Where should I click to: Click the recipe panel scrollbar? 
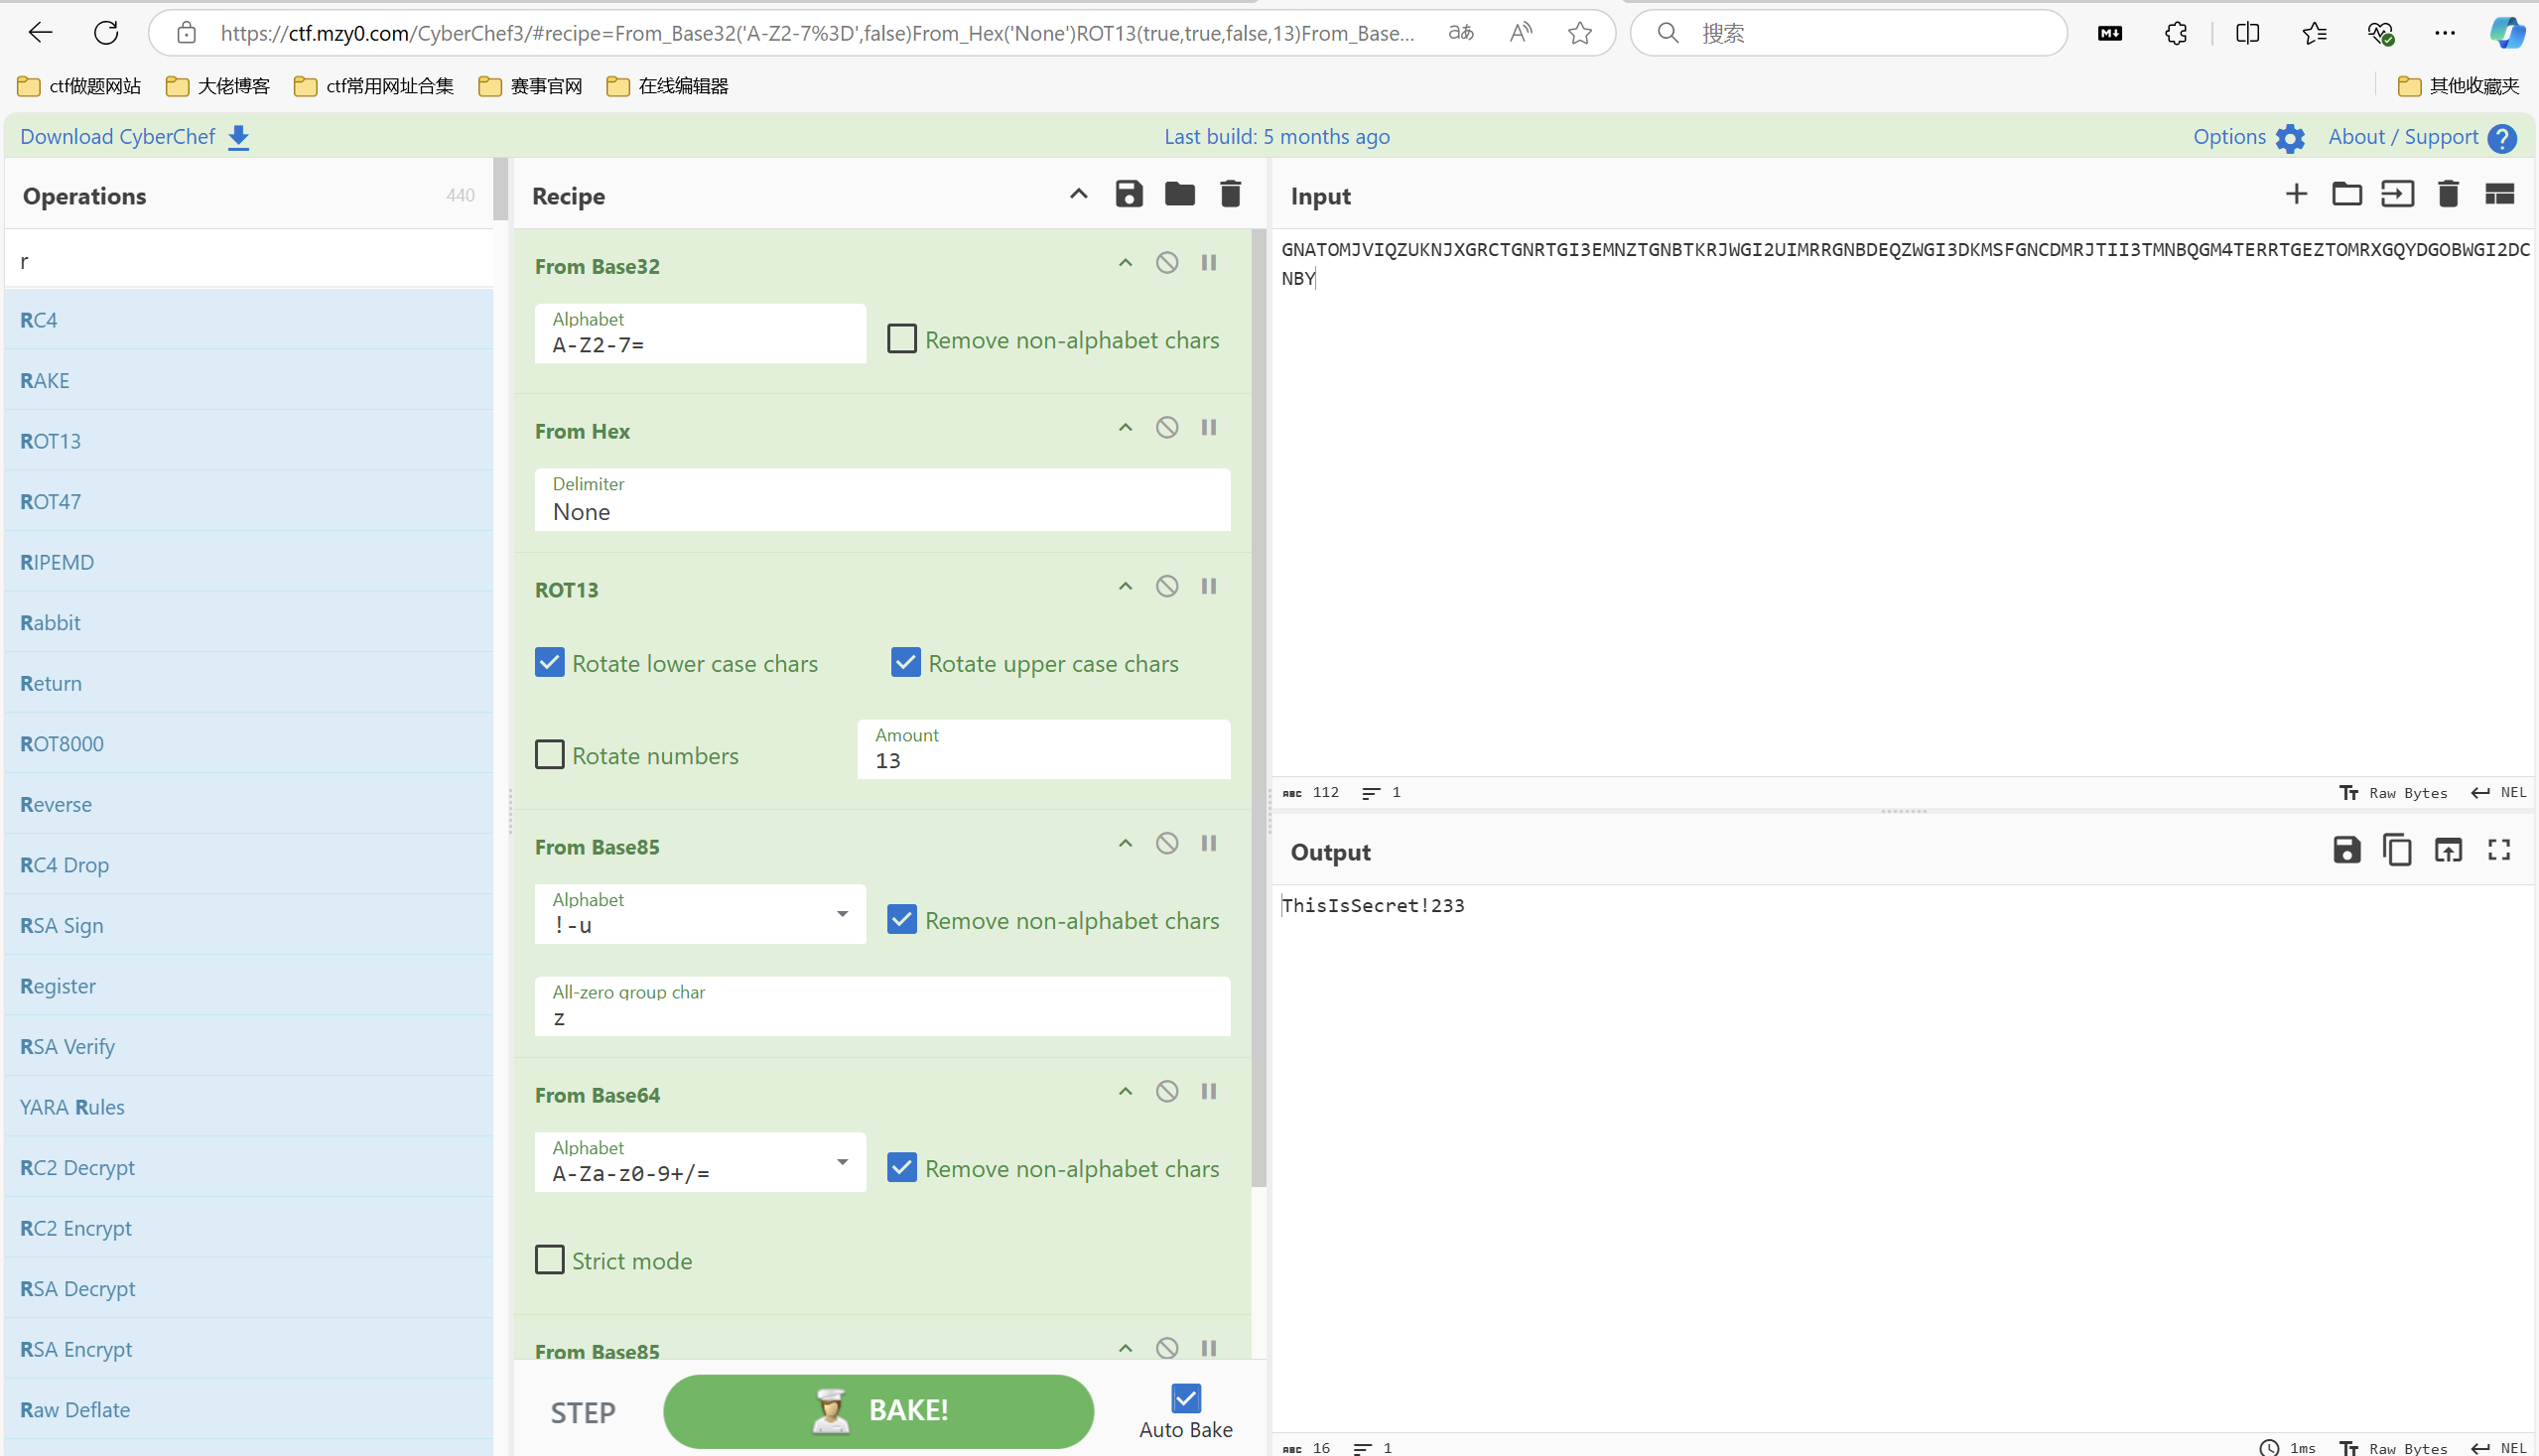(x=1259, y=708)
